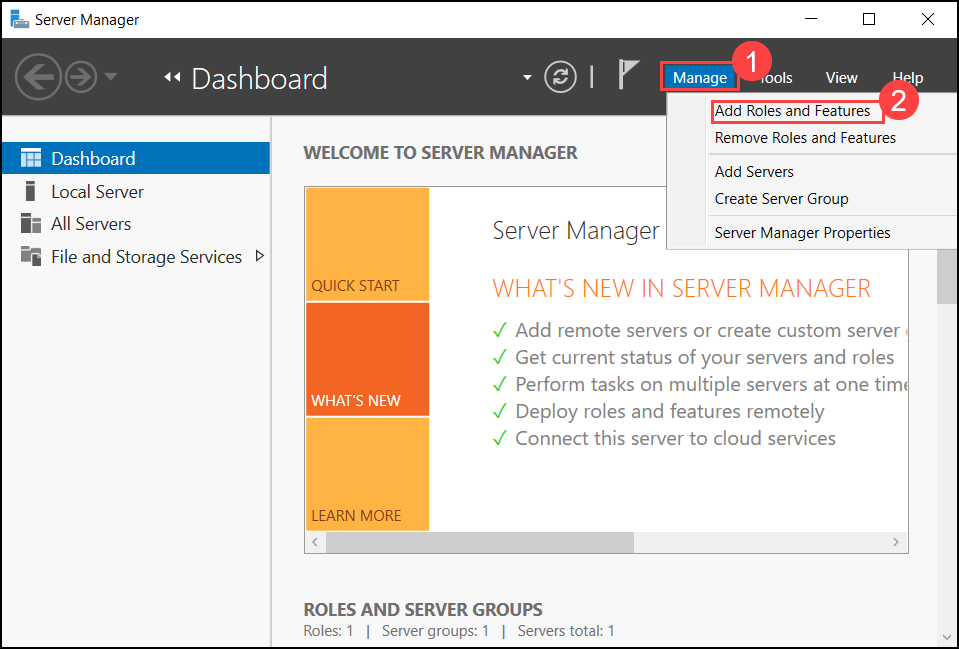959x649 pixels.
Task: Open the WHAT'S NEW tile
Action: [x=368, y=360]
